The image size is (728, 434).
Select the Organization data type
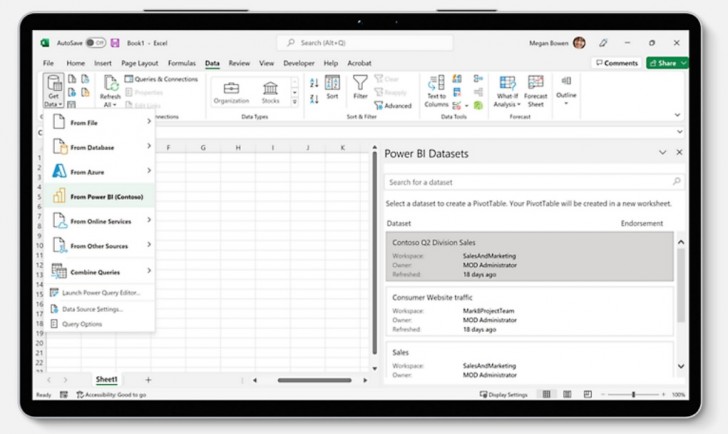[231, 92]
